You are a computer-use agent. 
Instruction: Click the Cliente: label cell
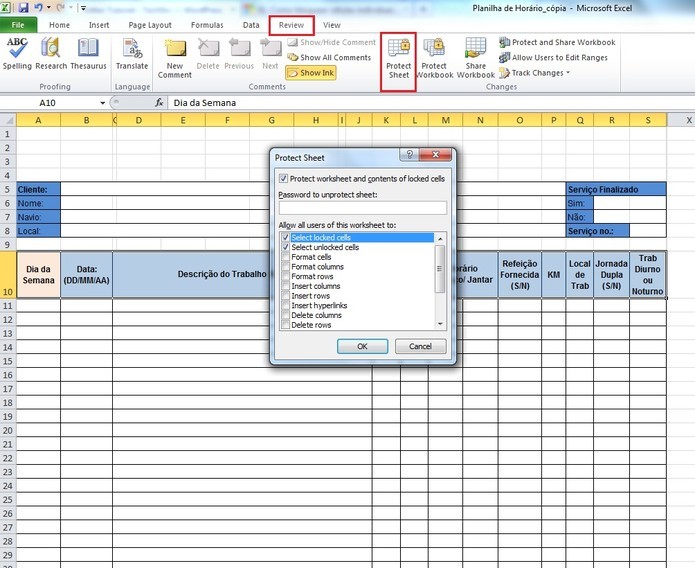coord(39,189)
